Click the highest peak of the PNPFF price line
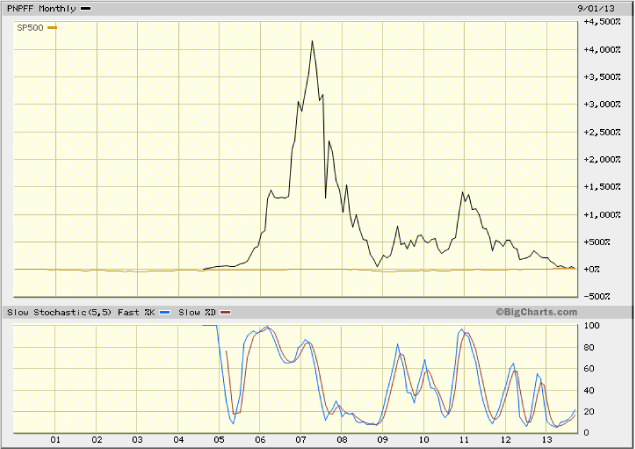Image resolution: width=635 pixels, height=449 pixels. (x=313, y=41)
